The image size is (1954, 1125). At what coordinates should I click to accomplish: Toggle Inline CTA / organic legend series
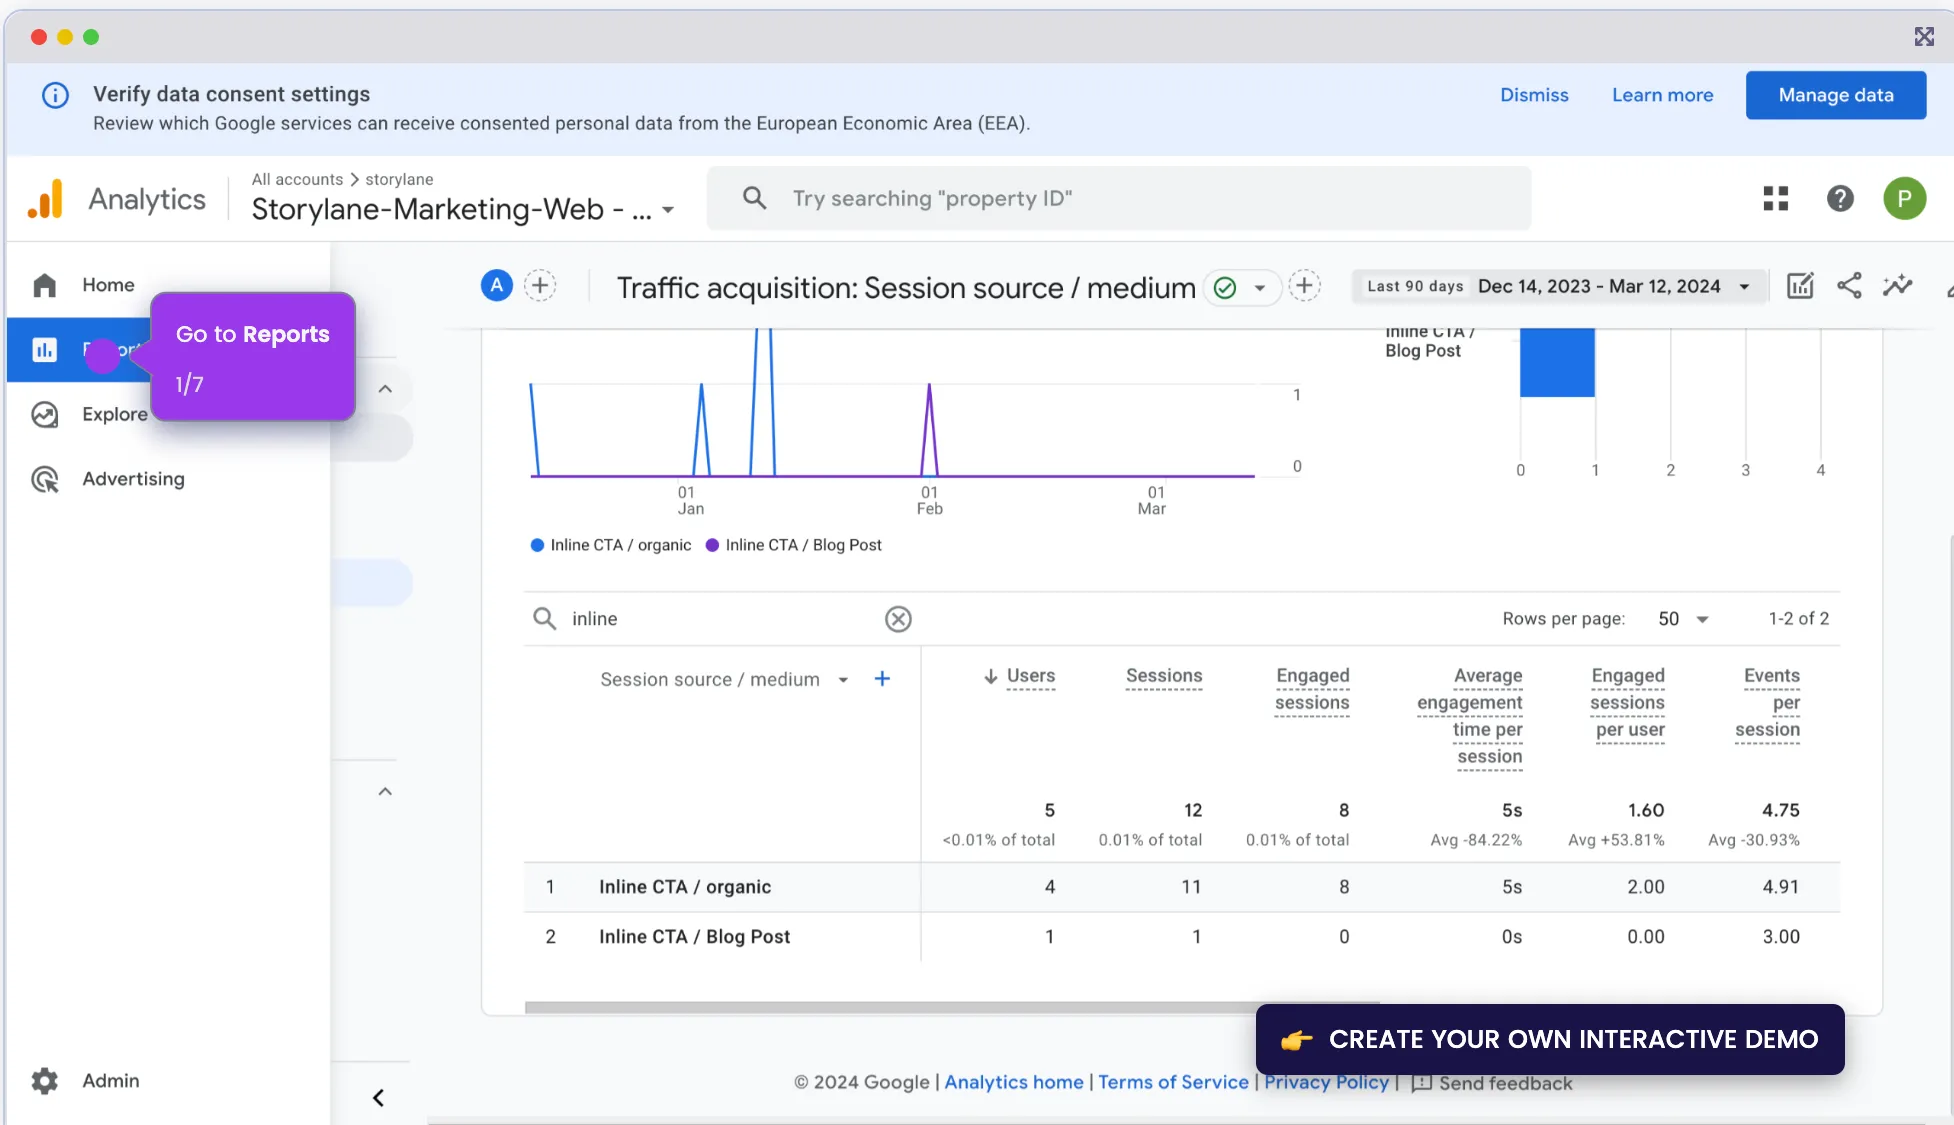pyautogui.click(x=611, y=545)
